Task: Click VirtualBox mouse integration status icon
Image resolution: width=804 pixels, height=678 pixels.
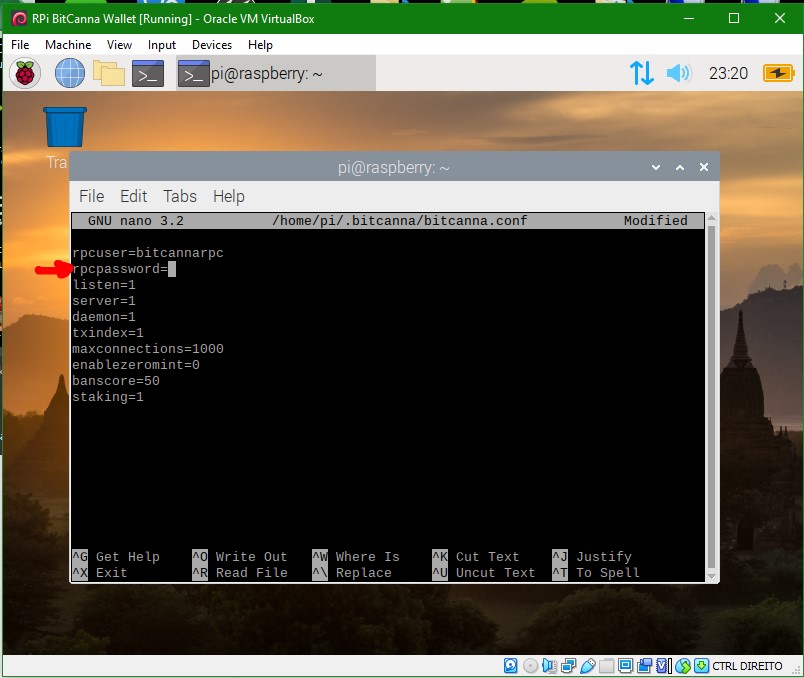Action: (682, 666)
